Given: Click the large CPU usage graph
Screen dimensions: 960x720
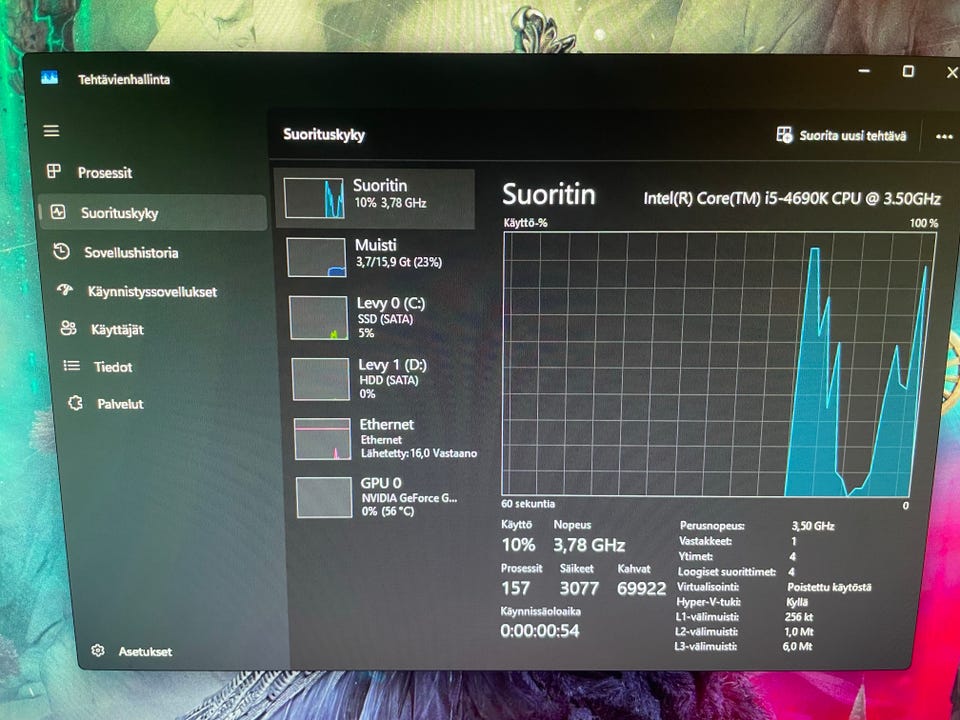Looking at the screenshot, I should coord(719,364).
